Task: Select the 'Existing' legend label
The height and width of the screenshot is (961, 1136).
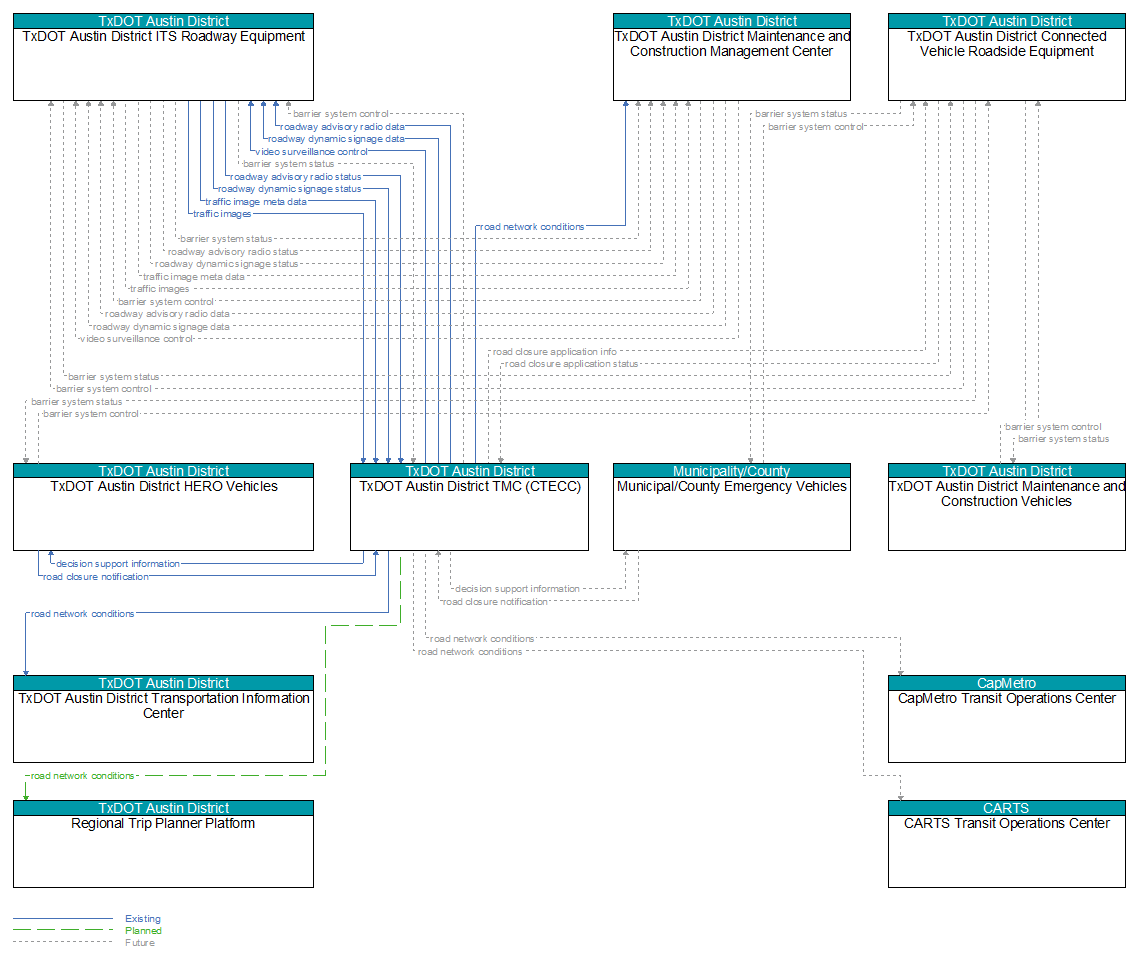Action: pos(143,918)
